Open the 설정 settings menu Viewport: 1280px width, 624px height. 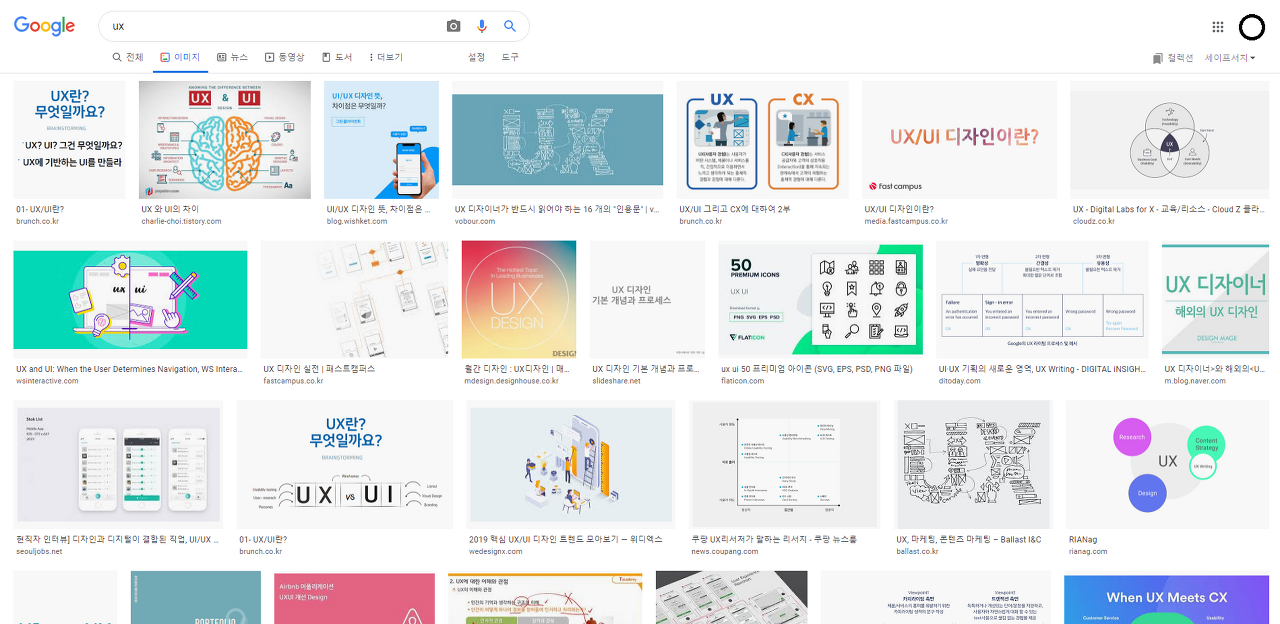click(476, 57)
